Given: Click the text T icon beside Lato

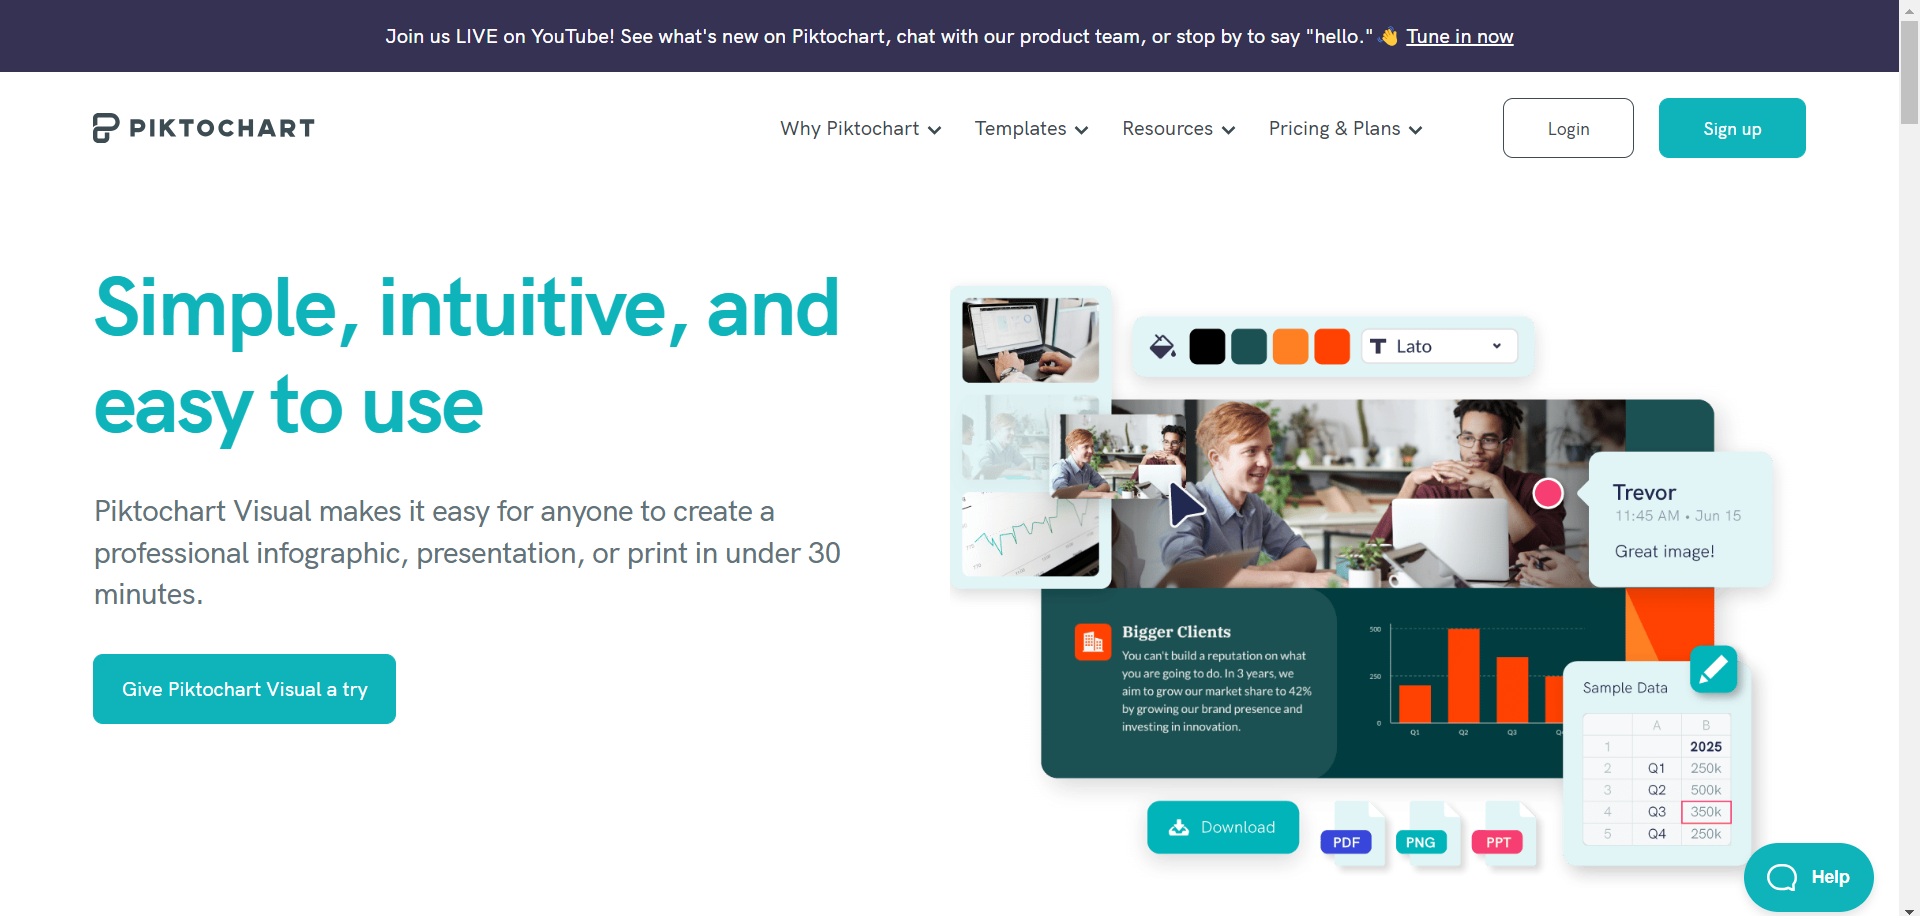Looking at the screenshot, I should click(1378, 346).
